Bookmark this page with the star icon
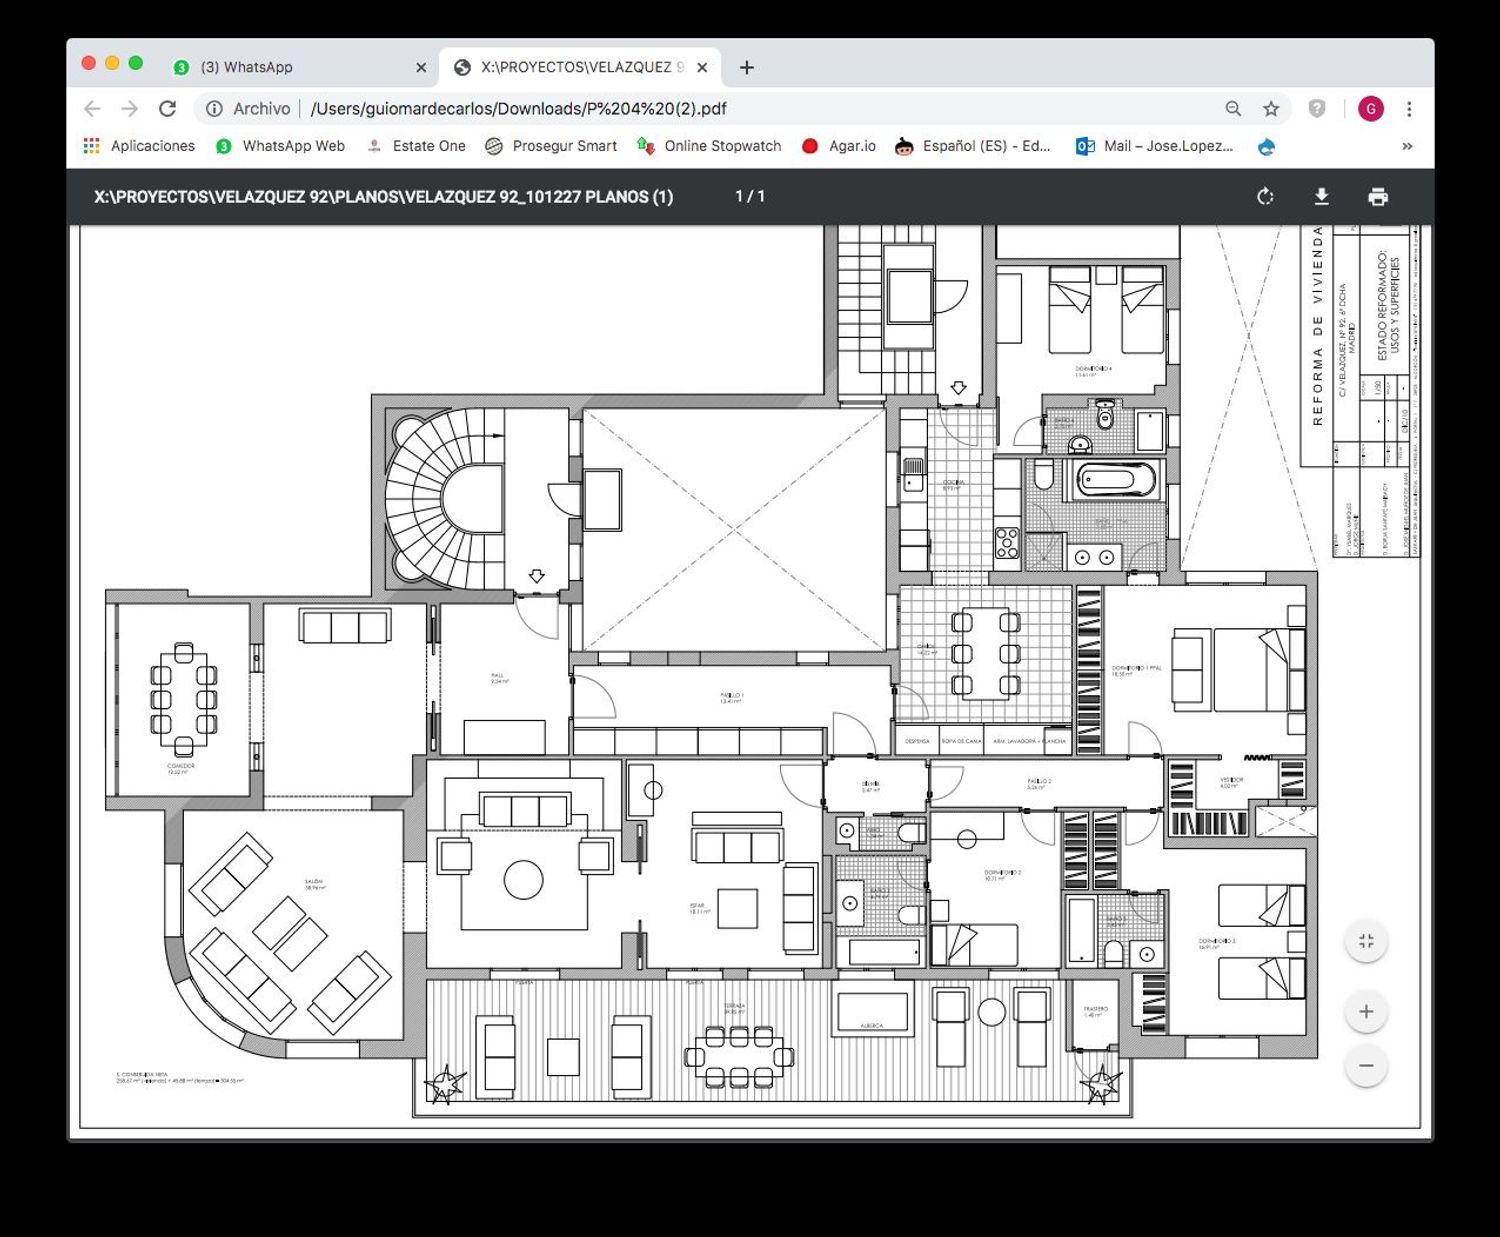1500x1237 pixels. [x=1271, y=109]
